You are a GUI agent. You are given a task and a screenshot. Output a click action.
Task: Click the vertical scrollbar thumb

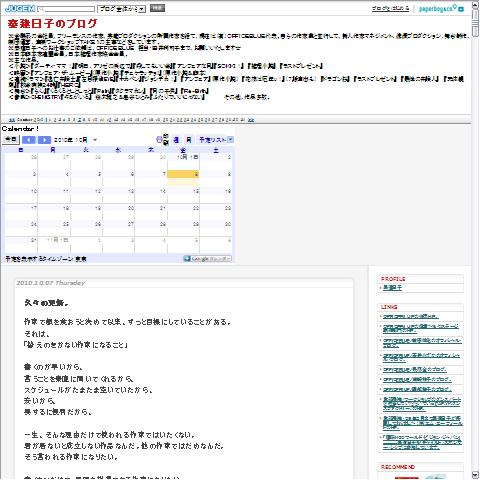coord(475,23)
